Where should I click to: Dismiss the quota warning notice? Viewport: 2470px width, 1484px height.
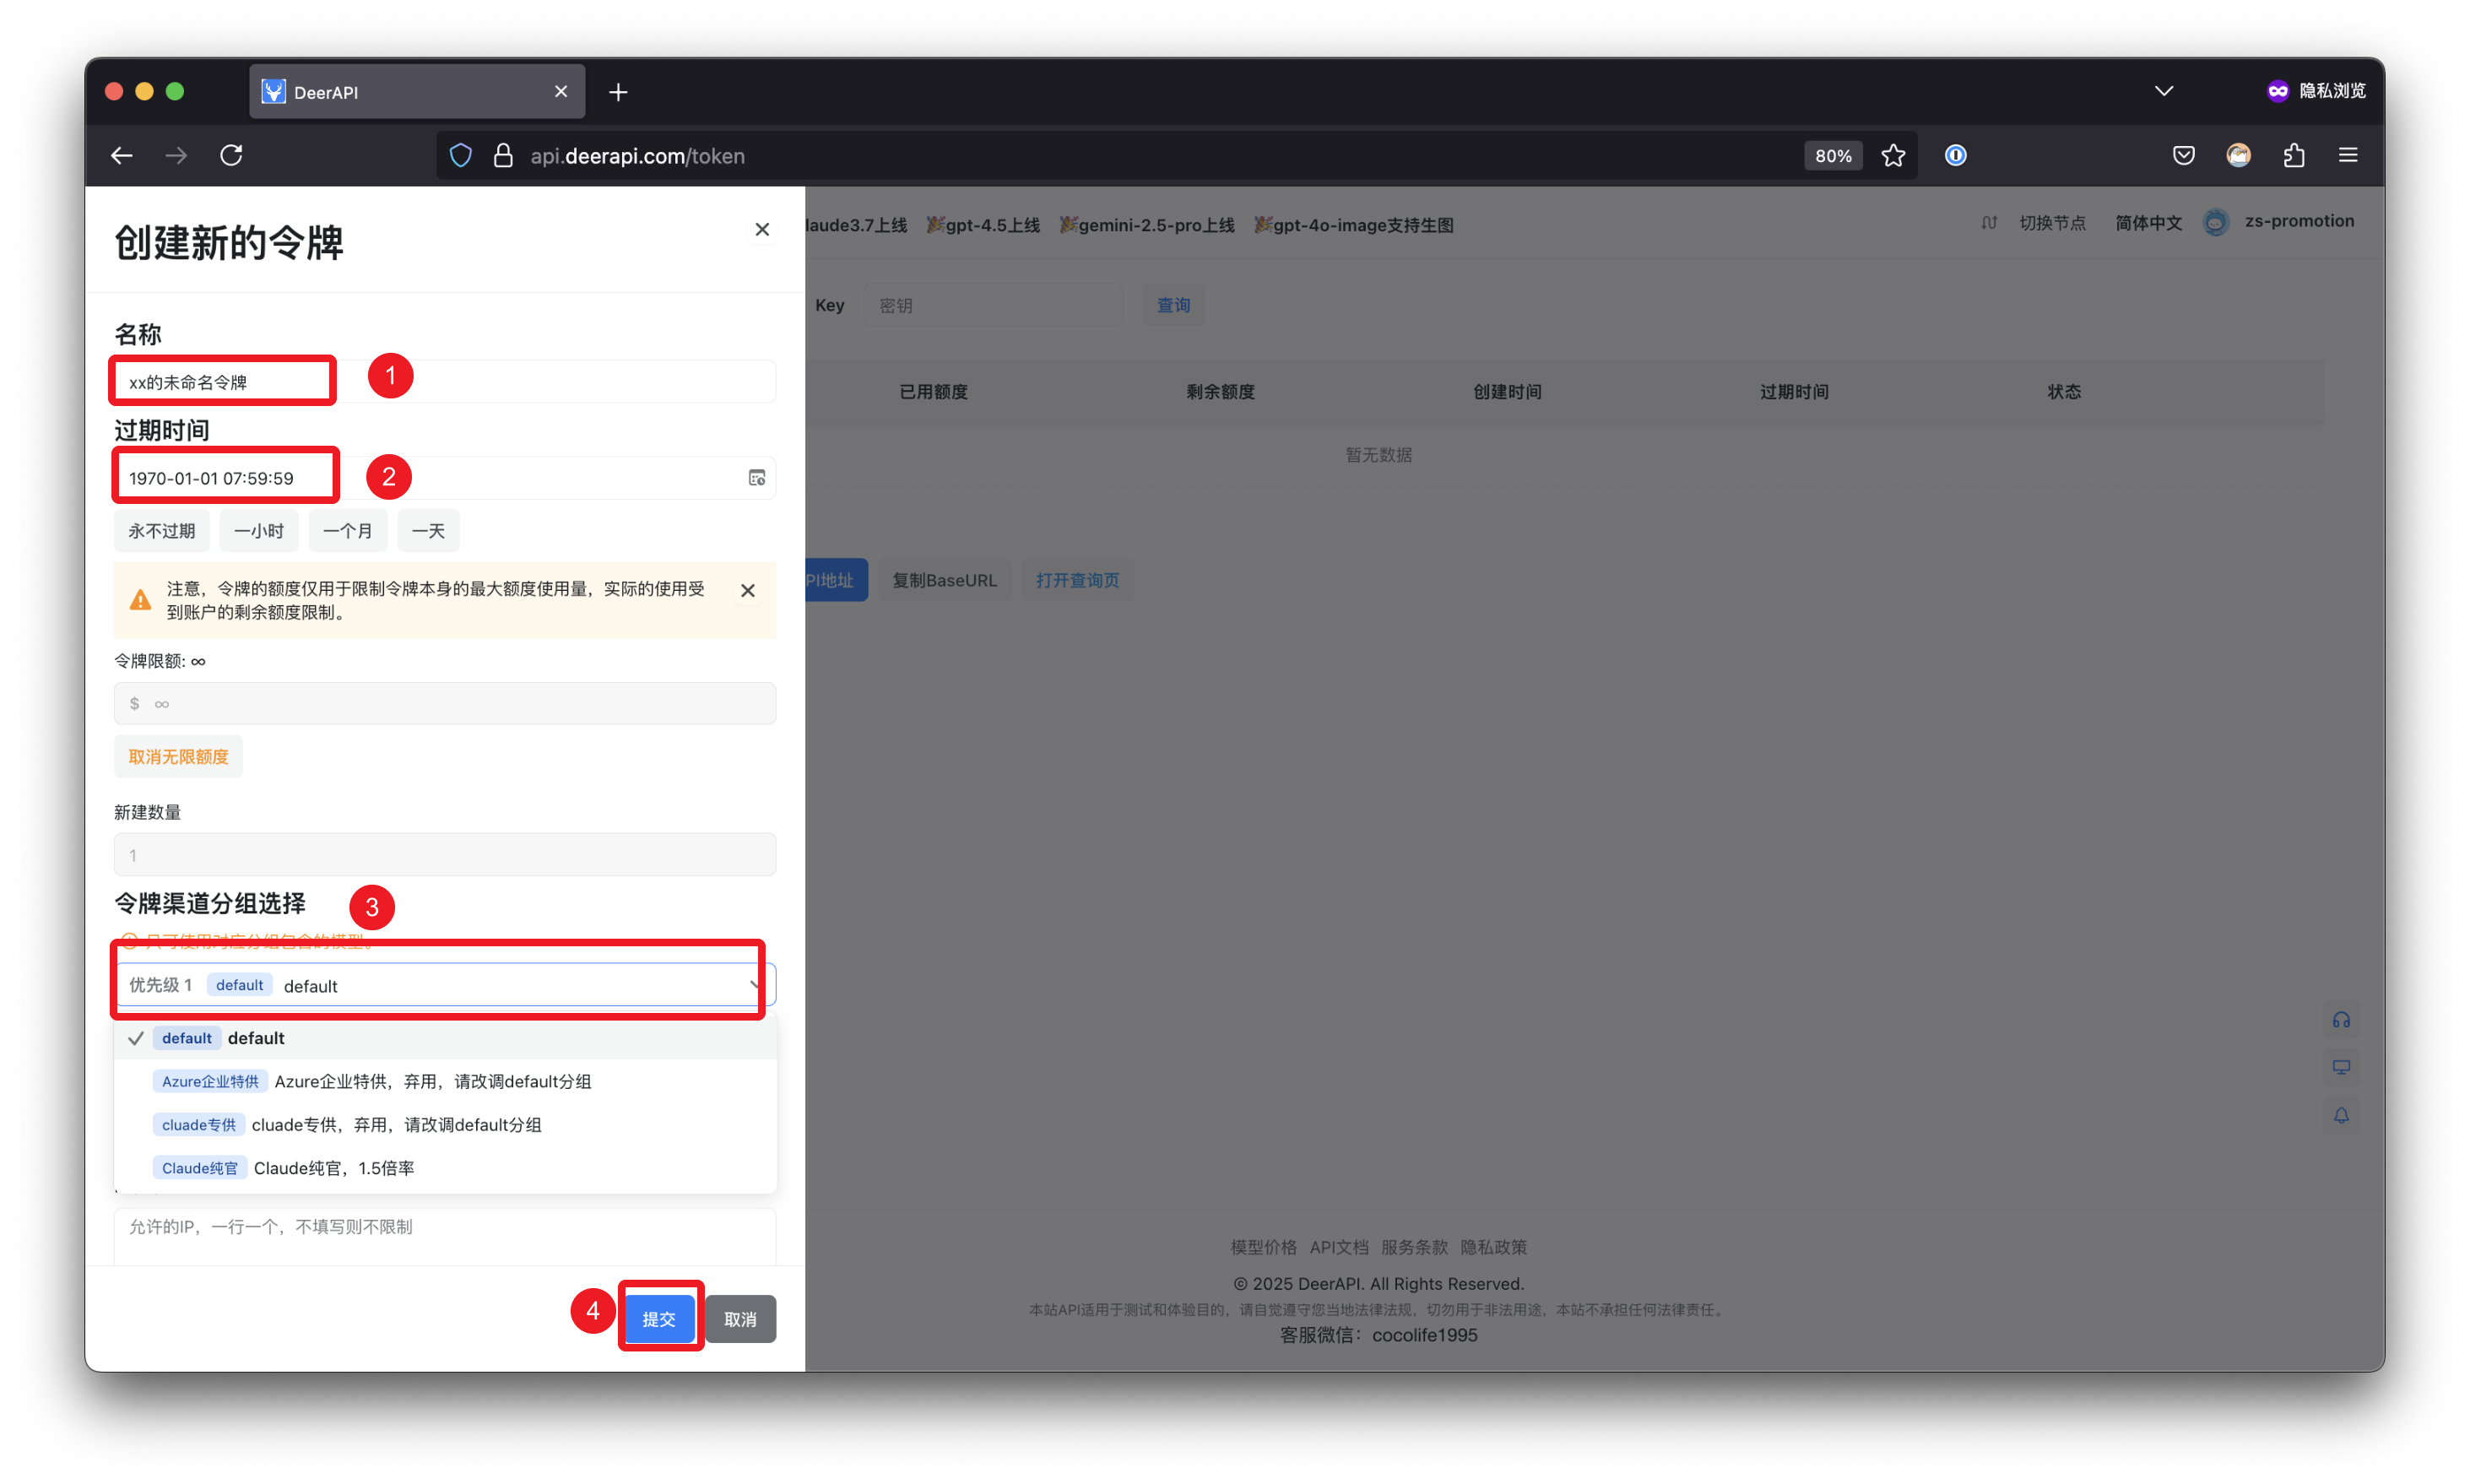[x=748, y=590]
